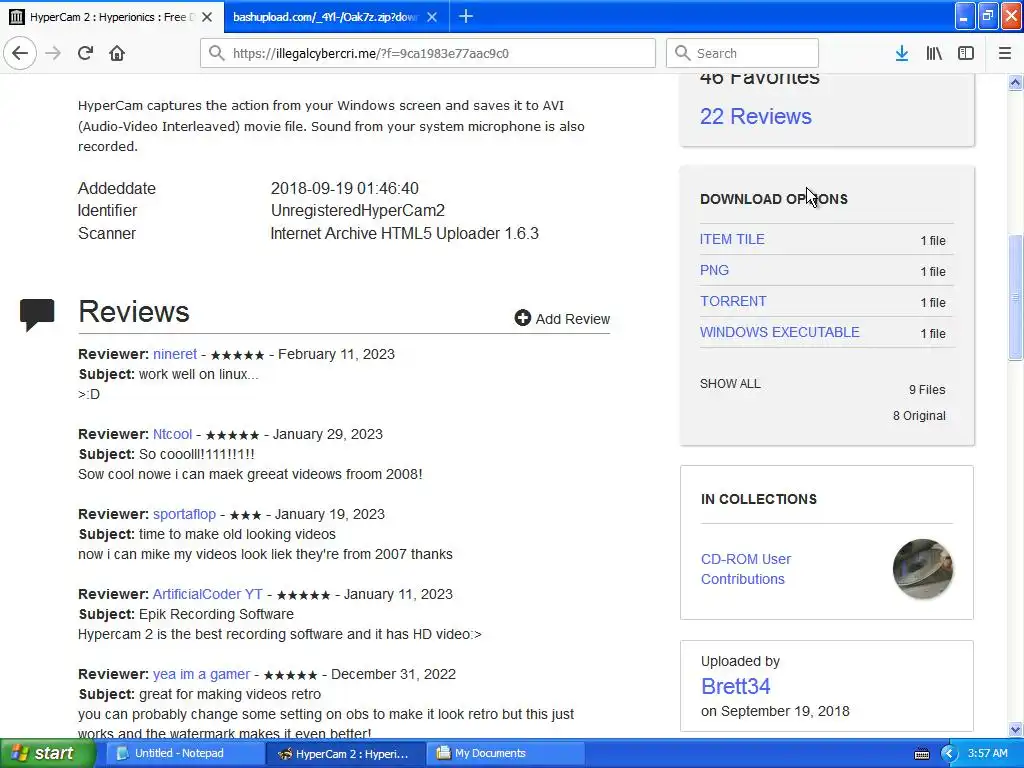The width and height of the screenshot is (1024, 768).
Task: Switch to the HyperCam 2 browser tab
Action: pyautogui.click(x=112, y=17)
